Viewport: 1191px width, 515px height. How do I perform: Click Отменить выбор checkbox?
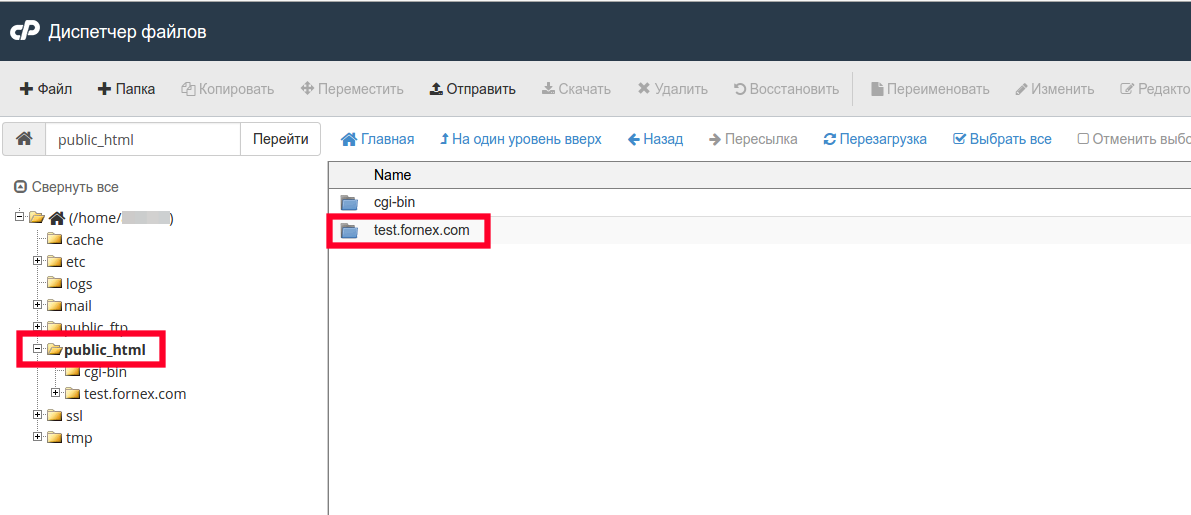tap(1083, 139)
